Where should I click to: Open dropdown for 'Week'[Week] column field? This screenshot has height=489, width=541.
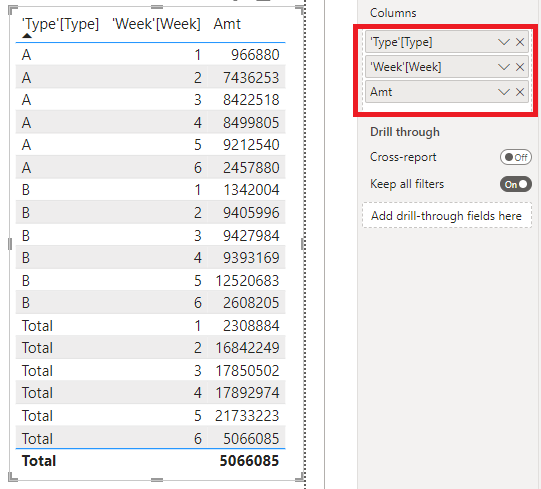click(x=504, y=67)
